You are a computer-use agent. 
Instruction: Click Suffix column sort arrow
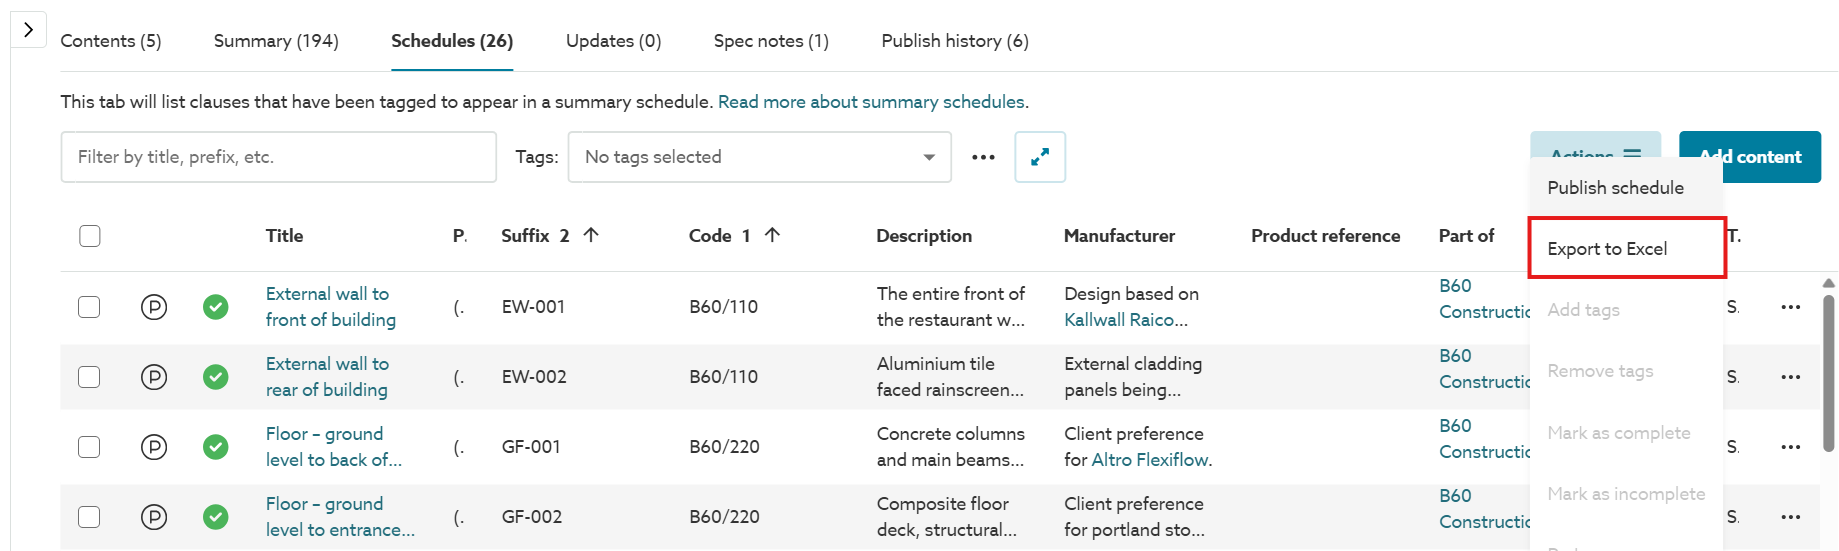591,235
